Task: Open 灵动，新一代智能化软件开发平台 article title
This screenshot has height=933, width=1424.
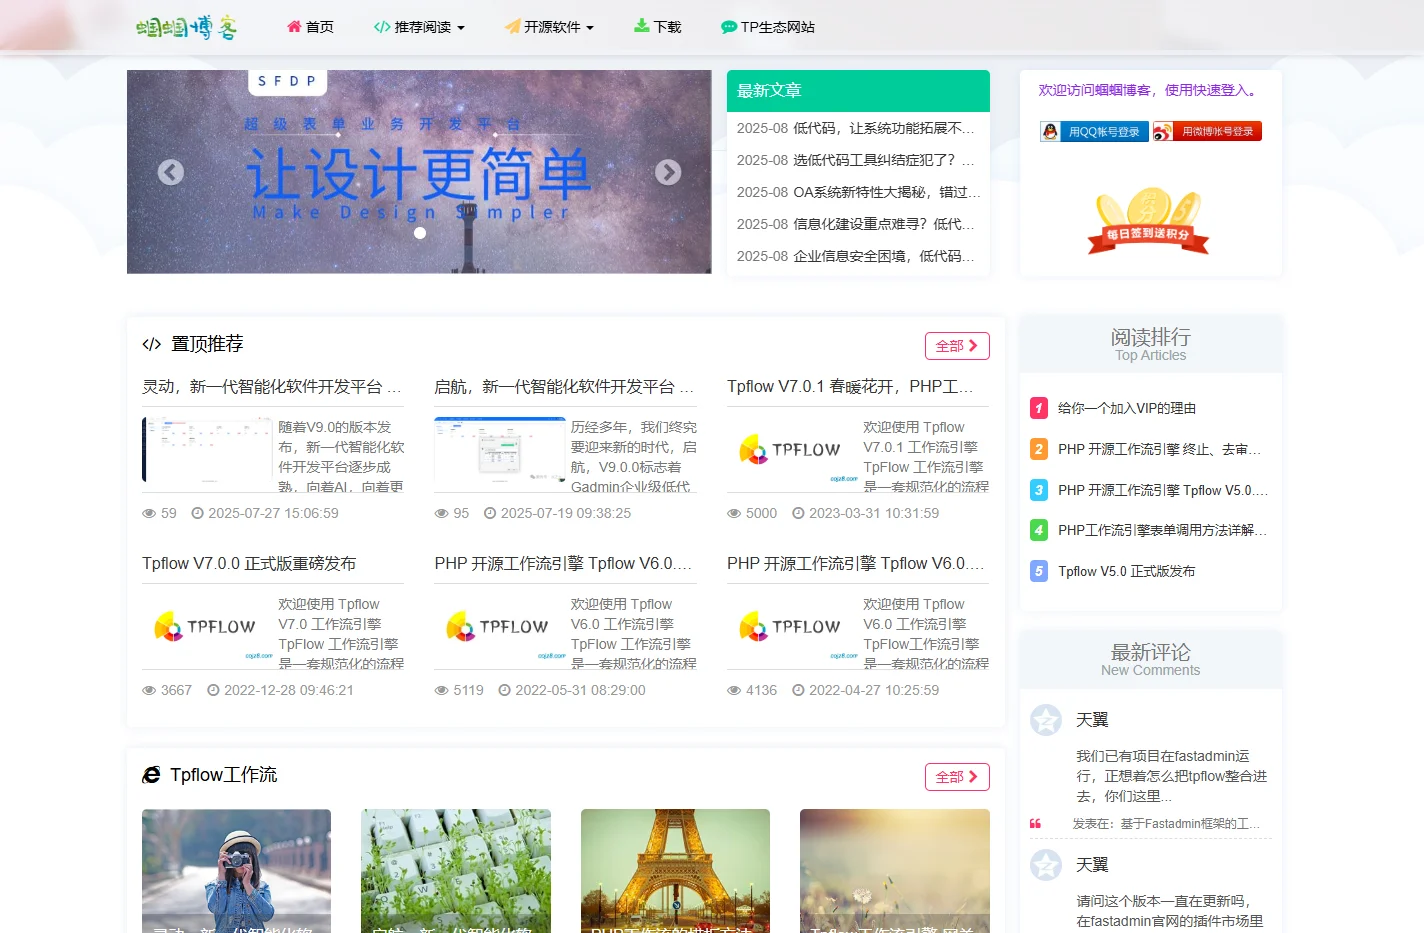Action: point(272,387)
